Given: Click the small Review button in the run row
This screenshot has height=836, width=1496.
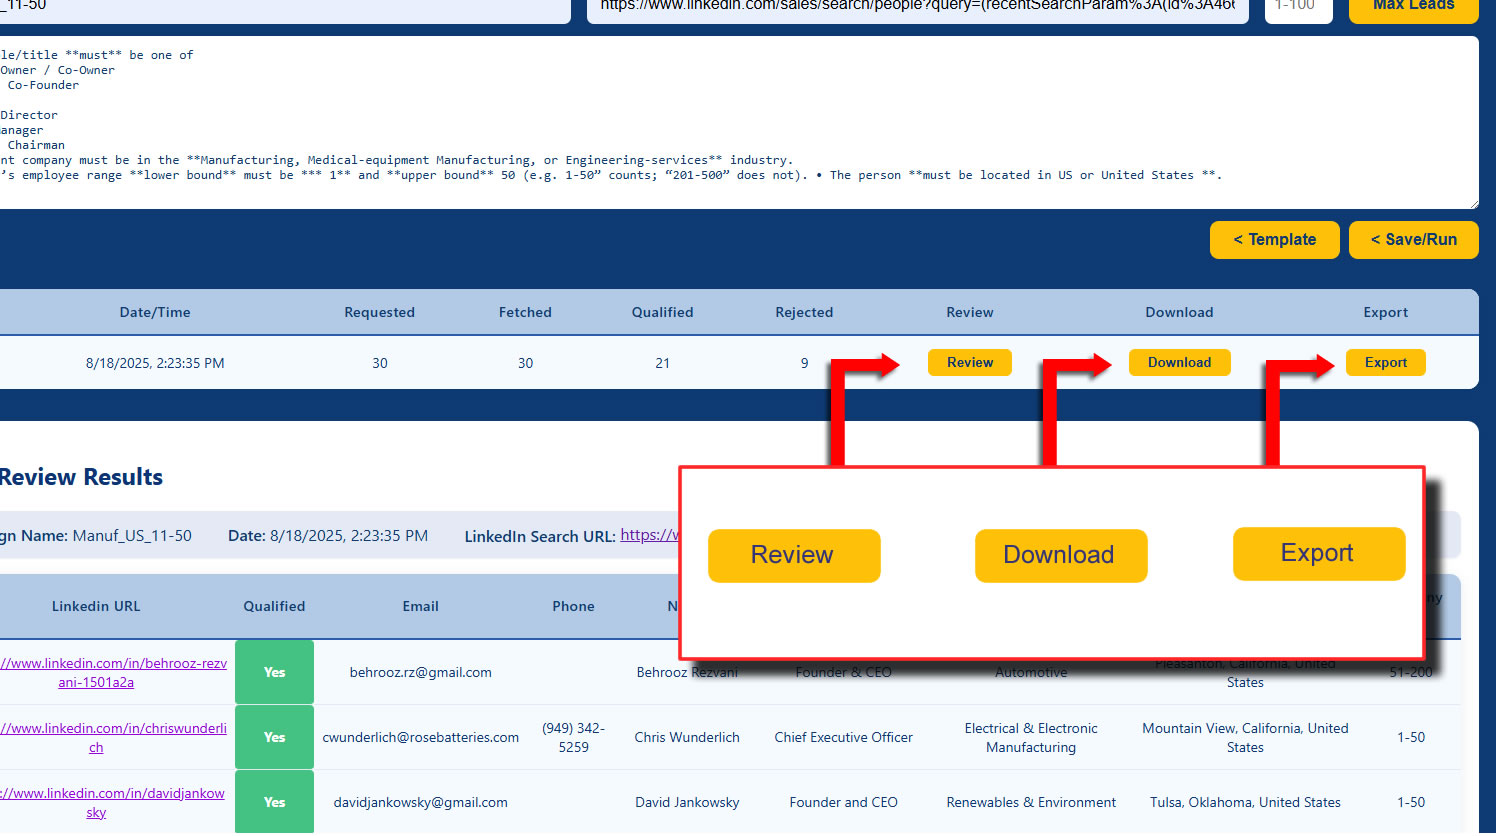Looking at the screenshot, I should 969,363.
